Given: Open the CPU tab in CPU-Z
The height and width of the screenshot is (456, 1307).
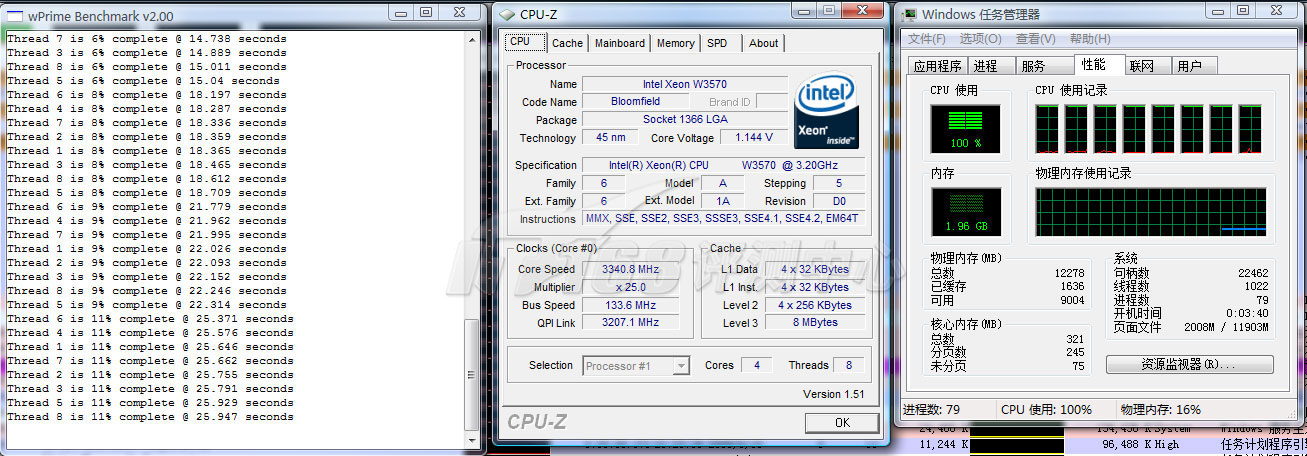Looking at the screenshot, I should tap(525, 42).
